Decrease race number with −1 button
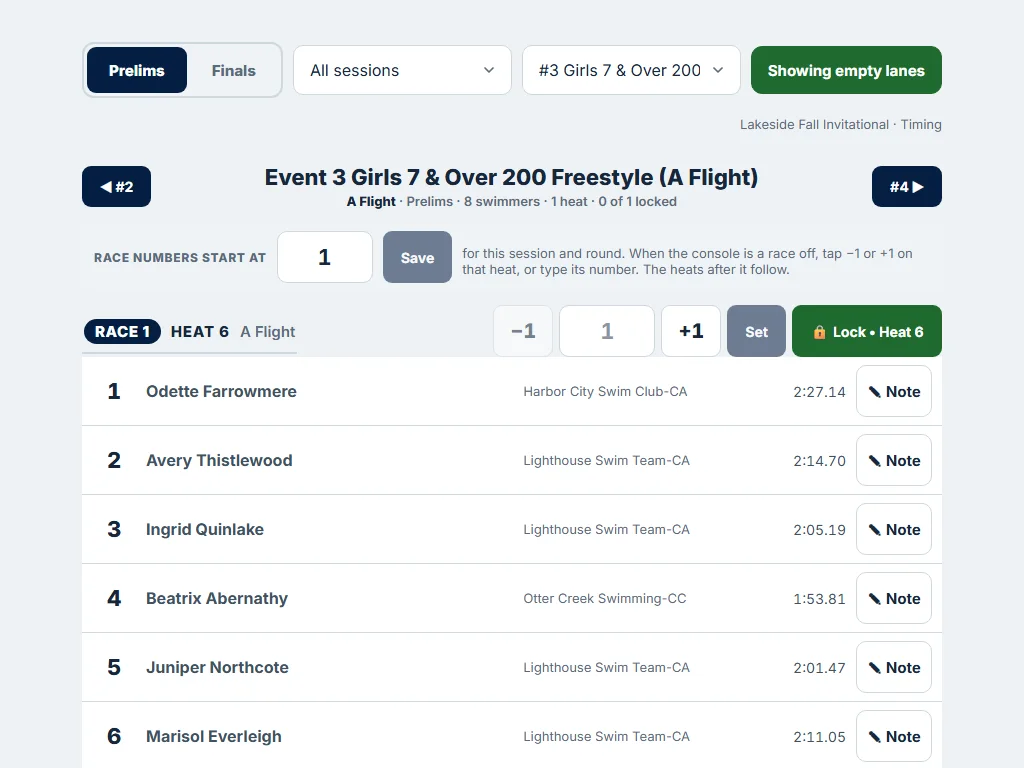1024x768 pixels. coord(523,331)
